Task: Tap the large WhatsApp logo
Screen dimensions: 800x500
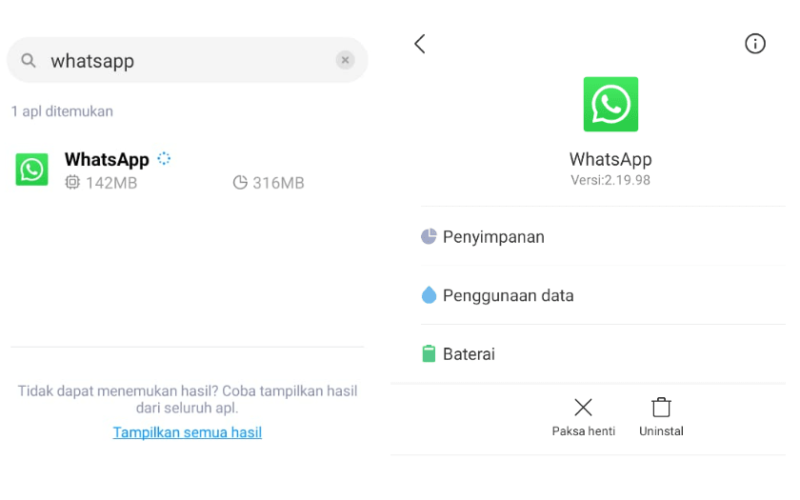Action: (611, 104)
